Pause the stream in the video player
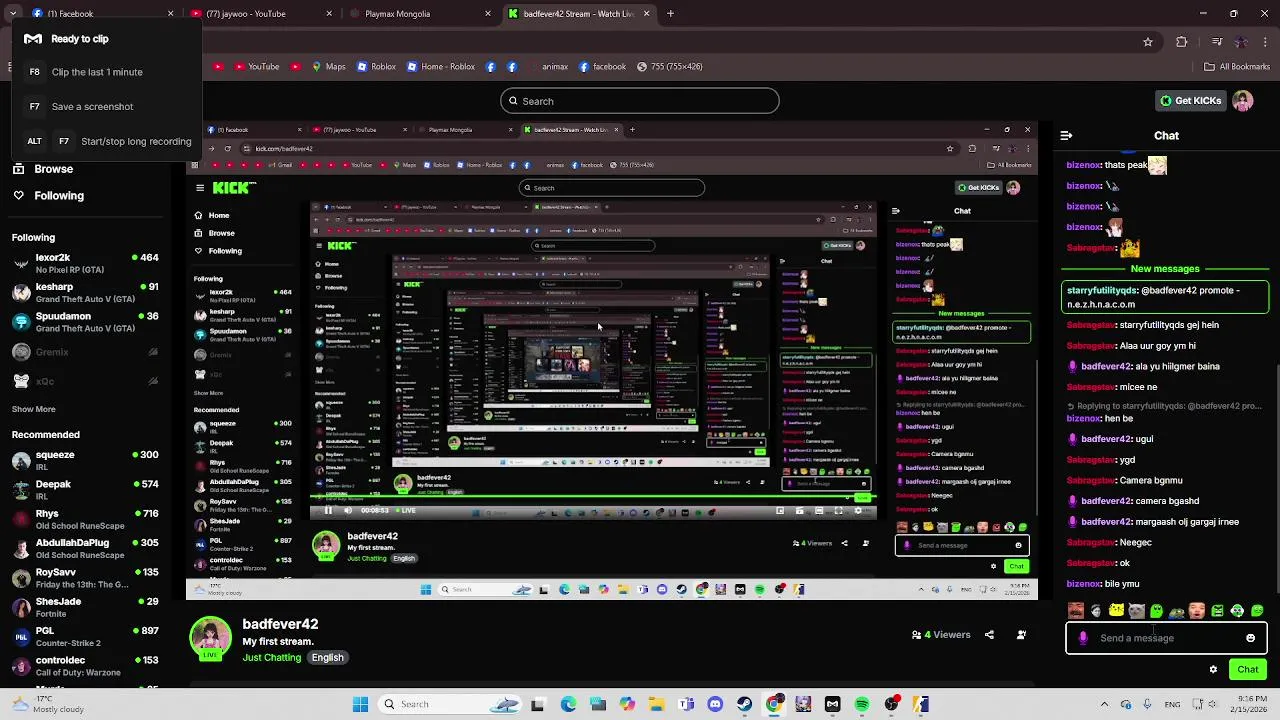1280x720 pixels. tap(327, 510)
